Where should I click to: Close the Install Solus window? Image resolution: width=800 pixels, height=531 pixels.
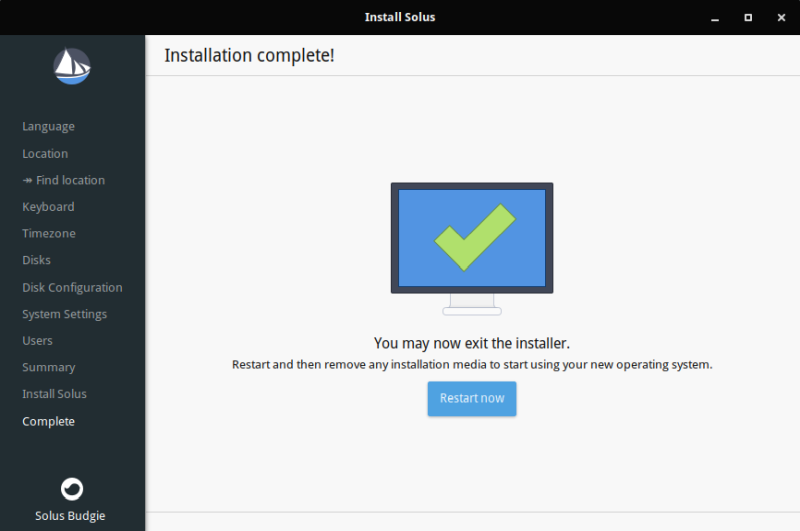(x=781, y=17)
